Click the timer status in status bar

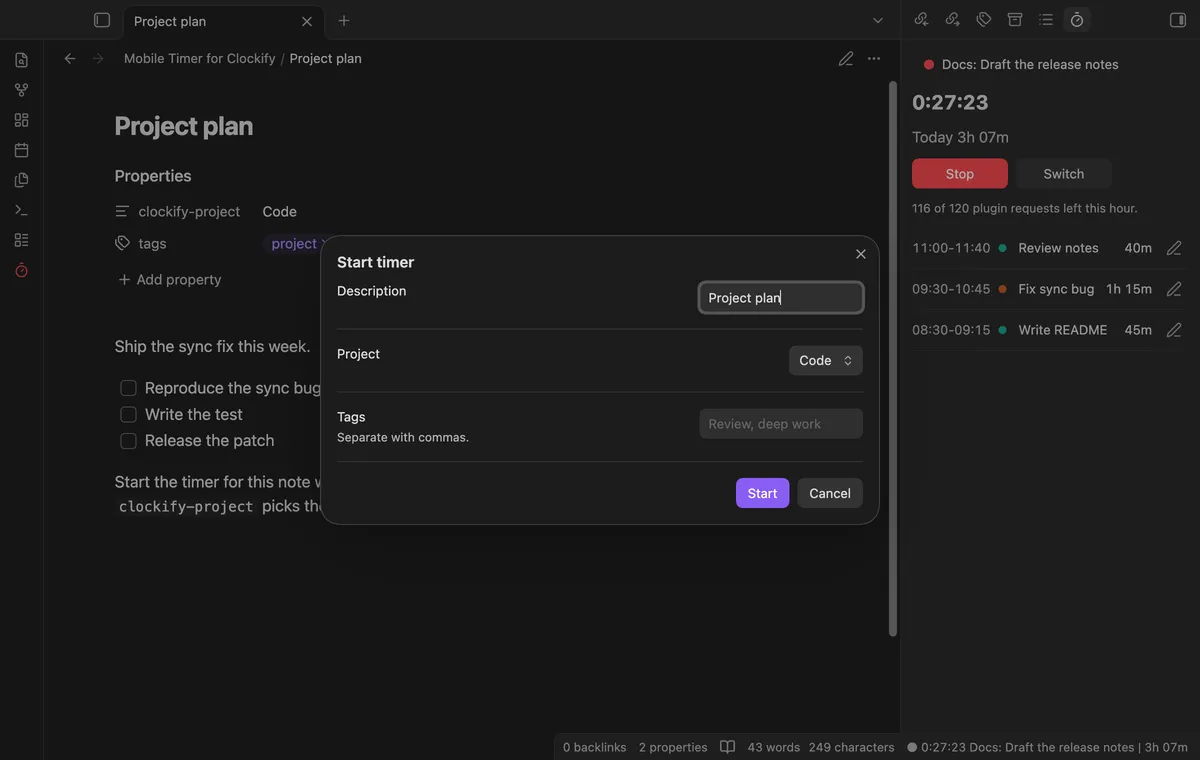coord(1047,747)
